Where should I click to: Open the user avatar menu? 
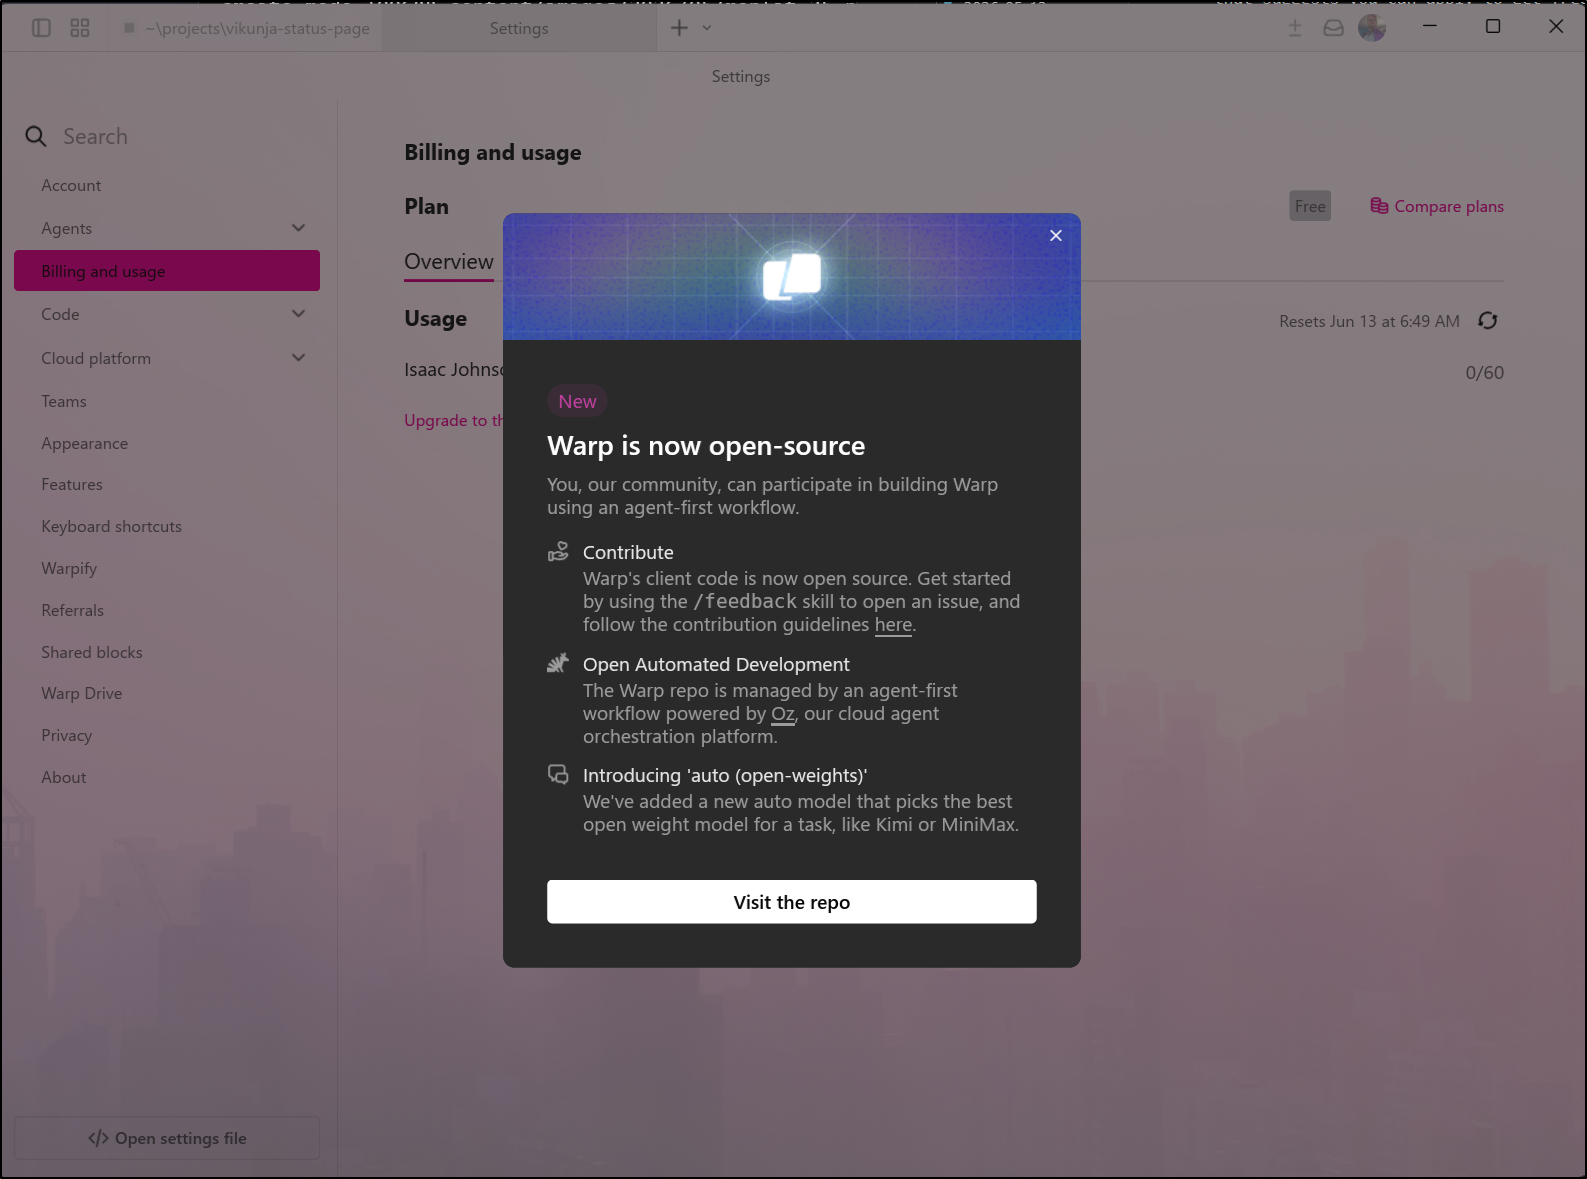point(1372,28)
